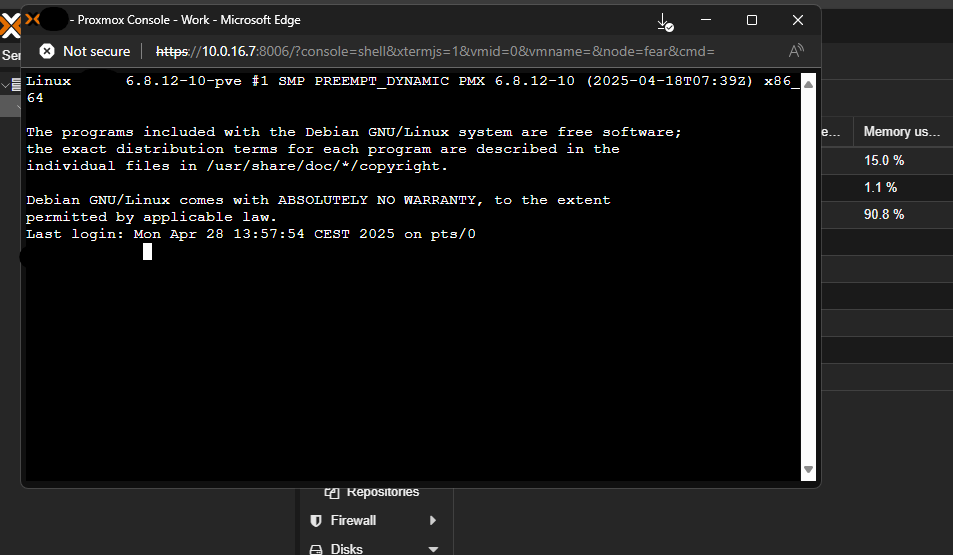
Task: Click the console URL address field
Action: point(435,51)
